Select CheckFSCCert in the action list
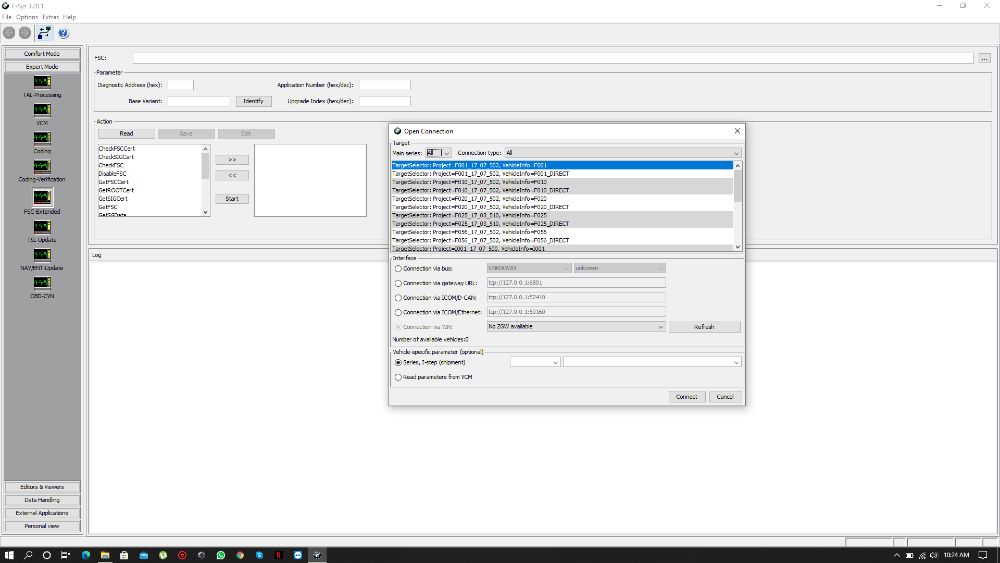This screenshot has height=563, width=1000. [x=117, y=149]
